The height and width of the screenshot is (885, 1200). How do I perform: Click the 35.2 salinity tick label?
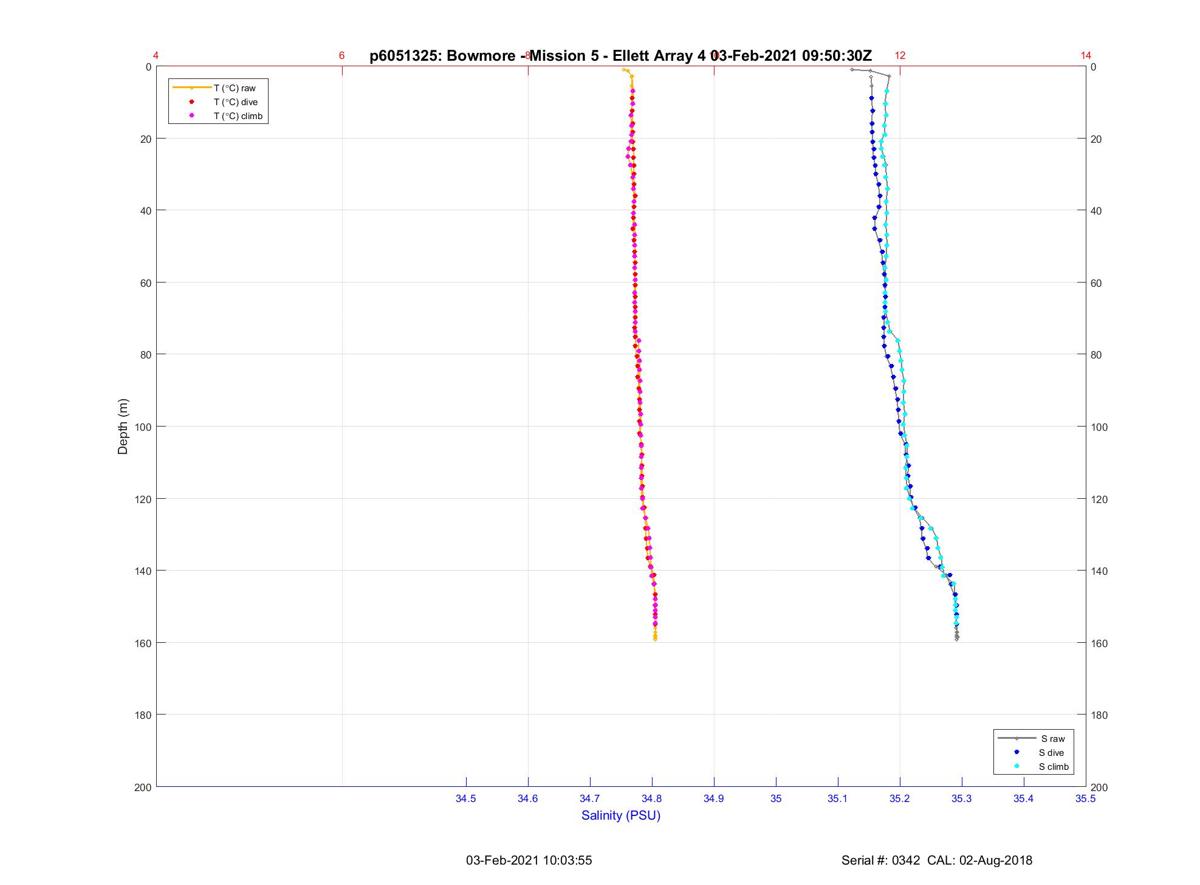(900, 799)
